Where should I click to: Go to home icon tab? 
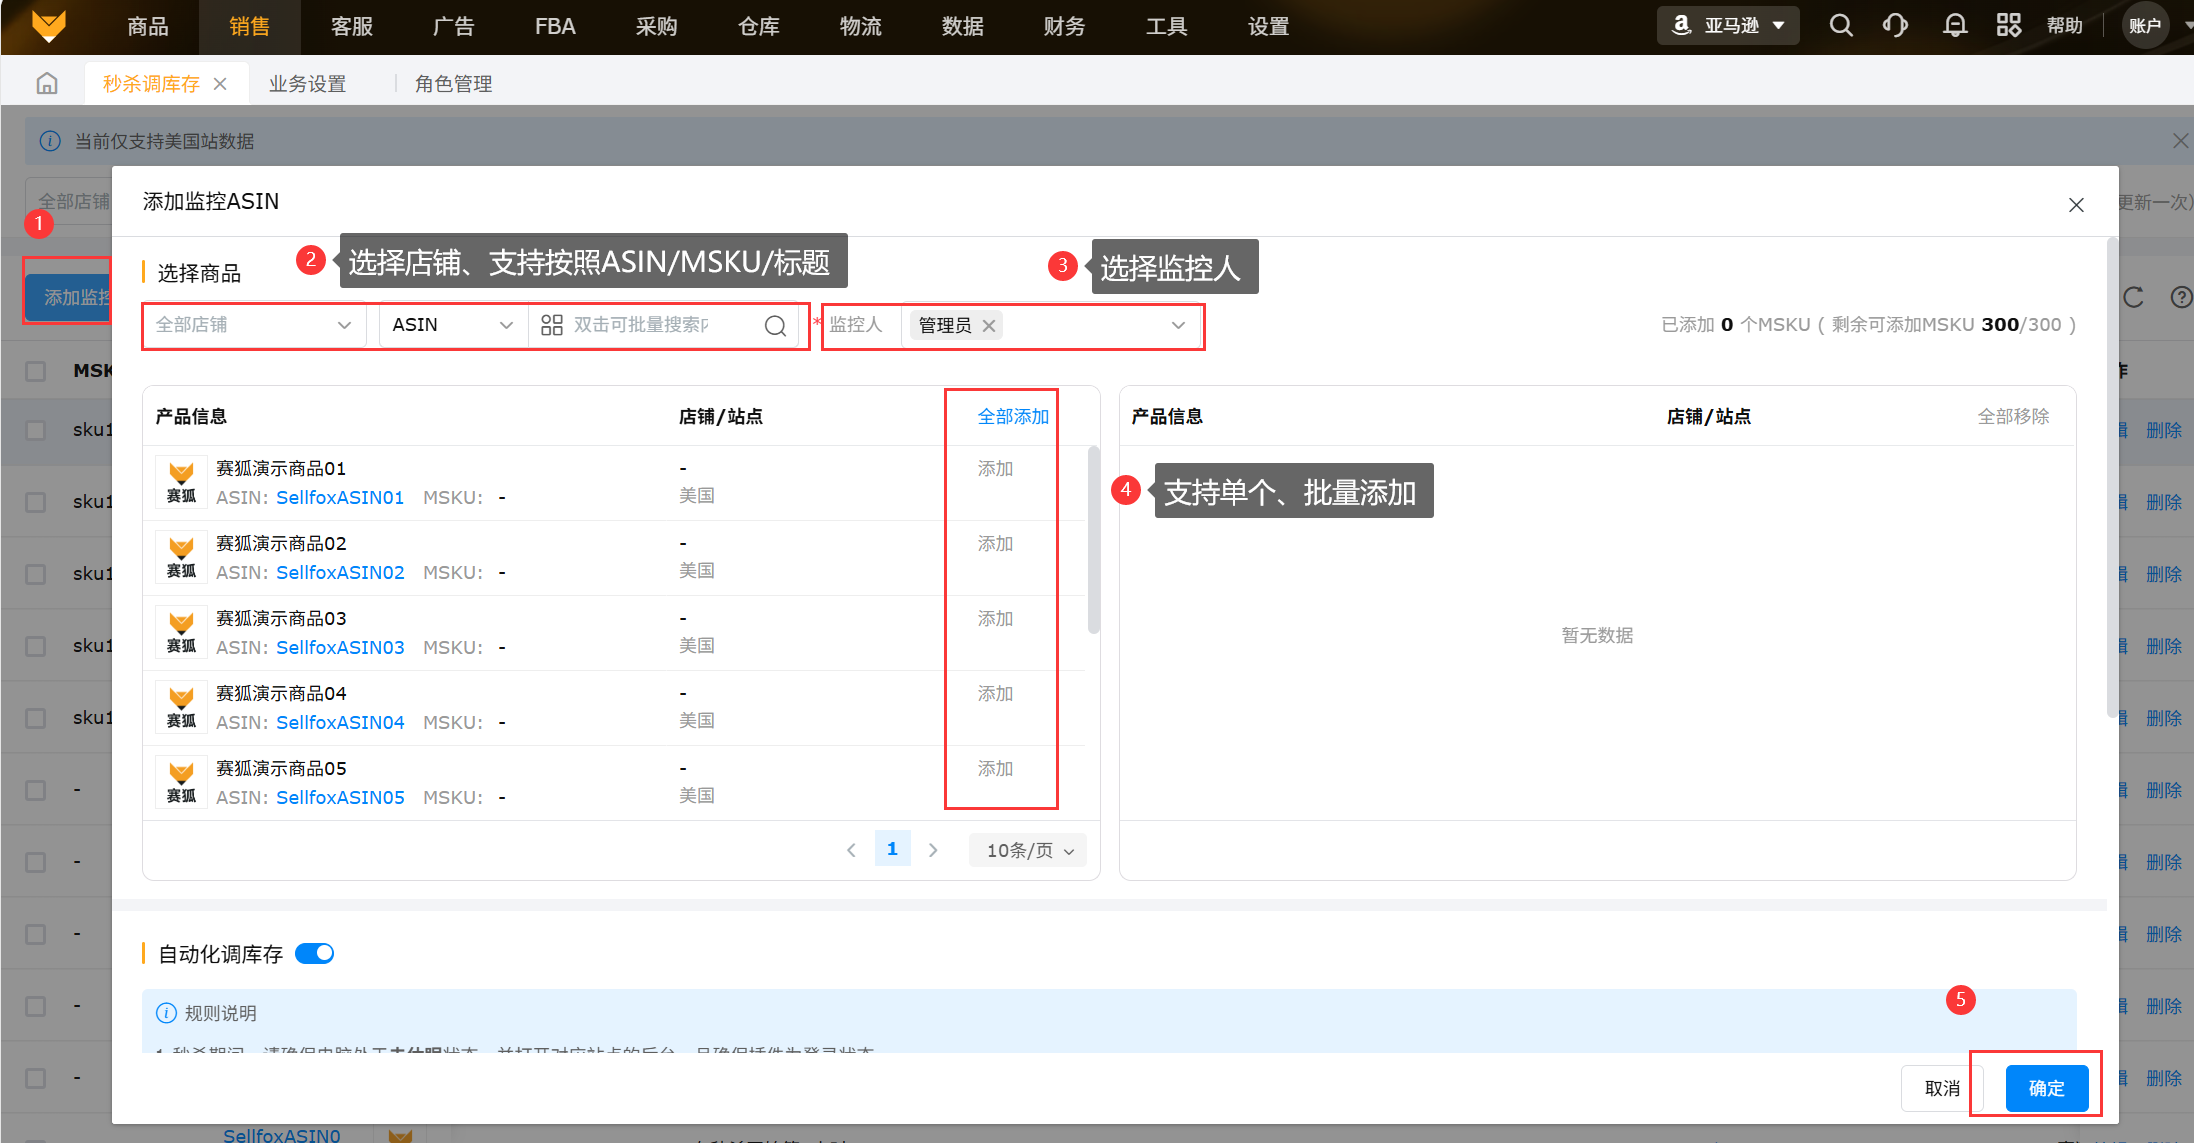(47, 84)
